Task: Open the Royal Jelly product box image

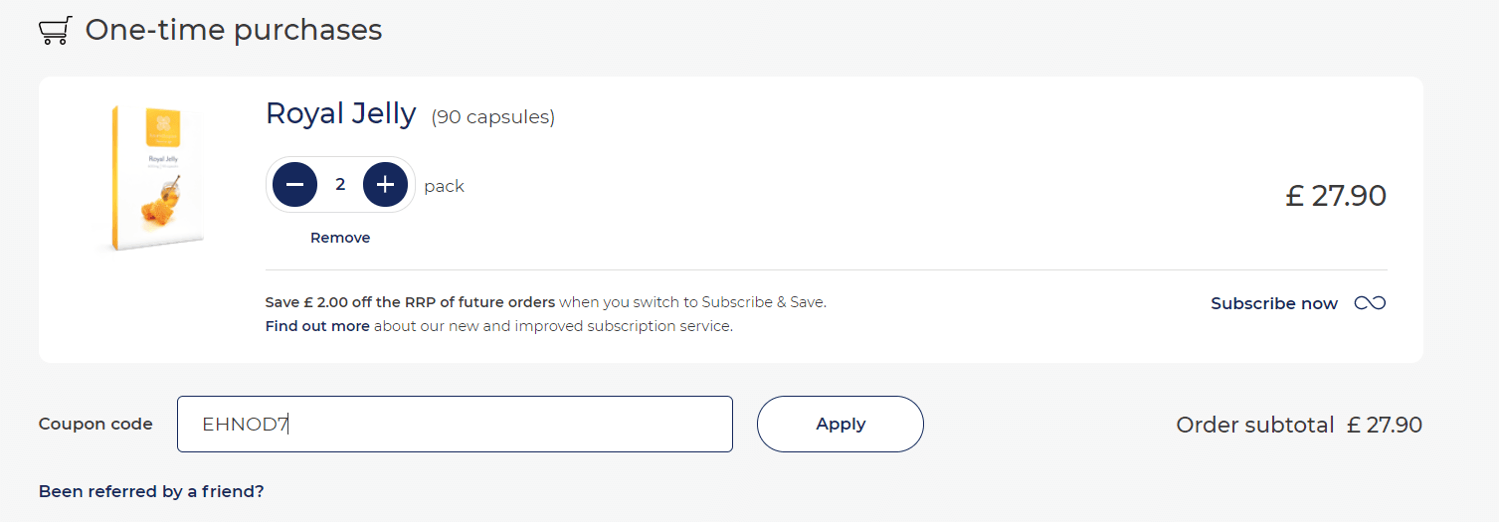Action: click(157, 177)
